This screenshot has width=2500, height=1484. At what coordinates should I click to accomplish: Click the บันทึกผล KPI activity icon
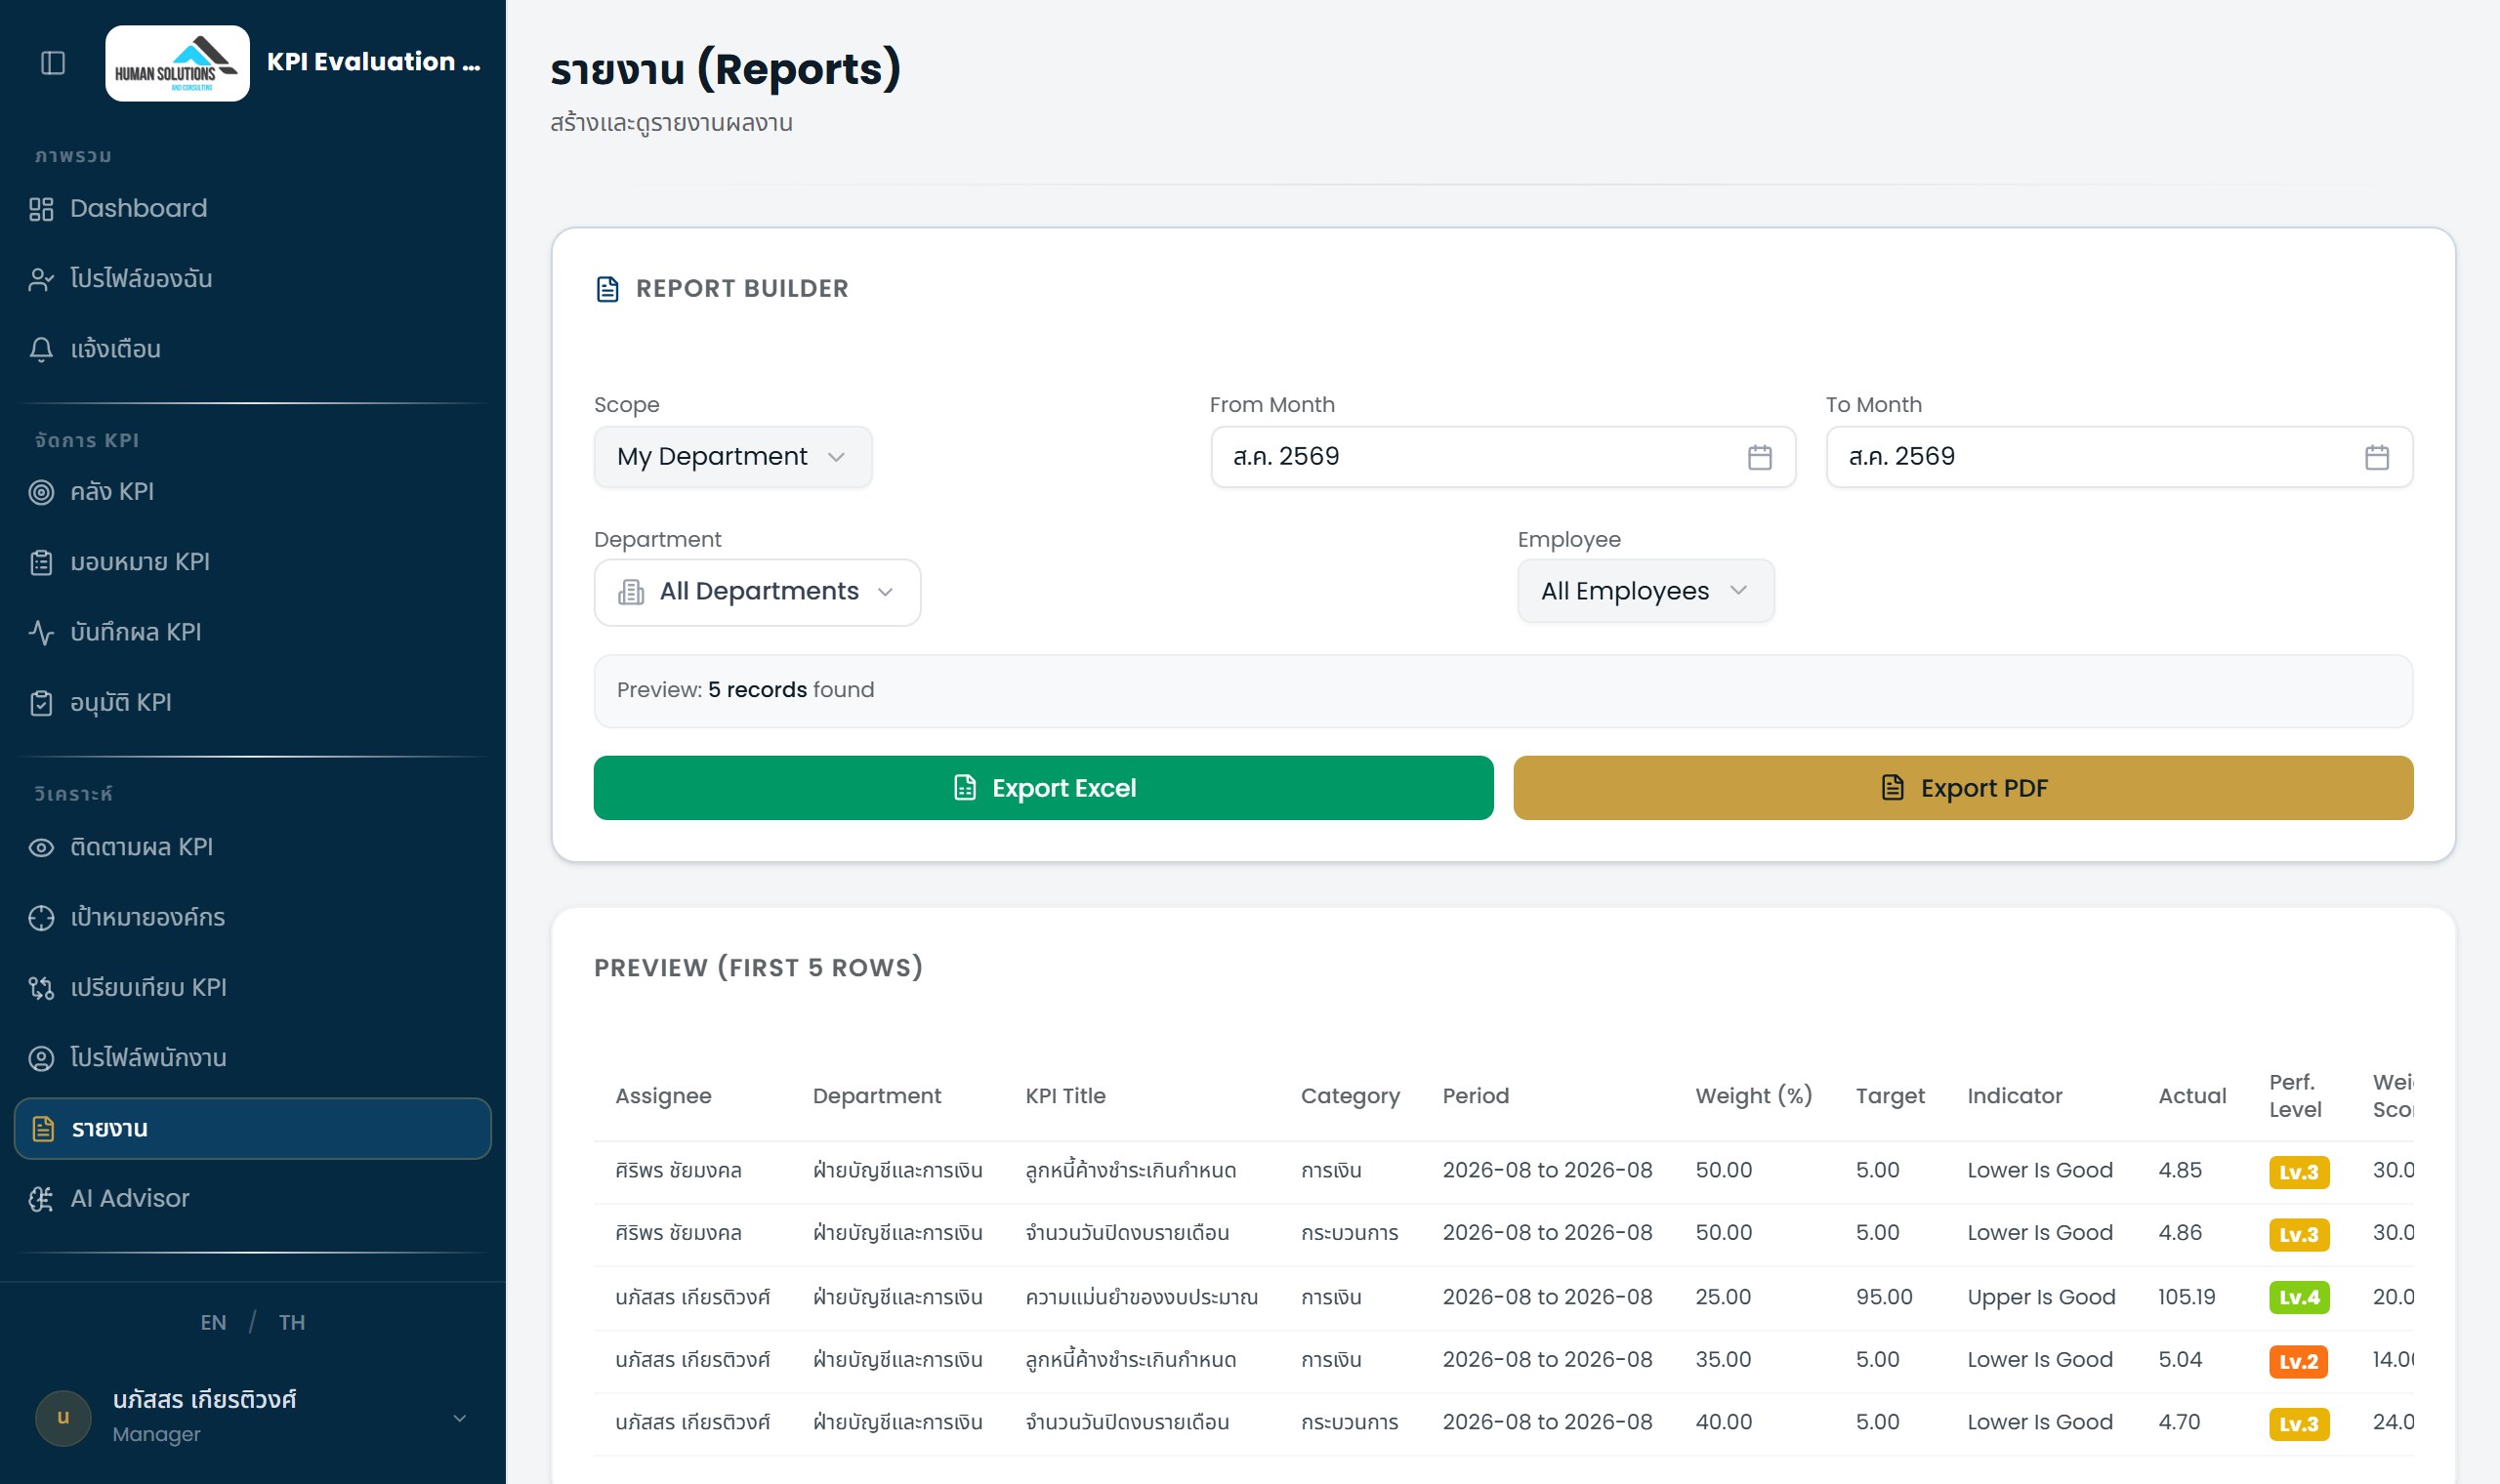coord(41,632)
